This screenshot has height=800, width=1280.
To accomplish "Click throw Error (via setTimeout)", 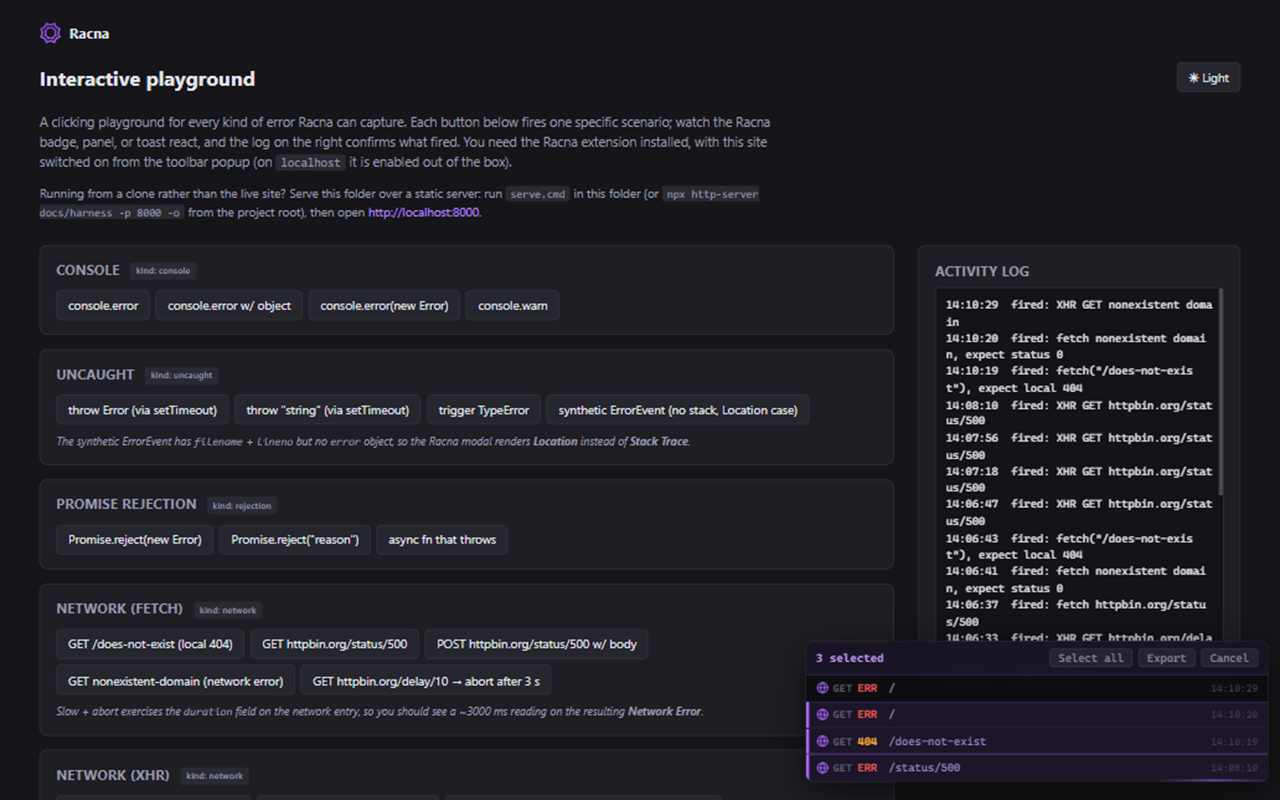I will [142, 410].
